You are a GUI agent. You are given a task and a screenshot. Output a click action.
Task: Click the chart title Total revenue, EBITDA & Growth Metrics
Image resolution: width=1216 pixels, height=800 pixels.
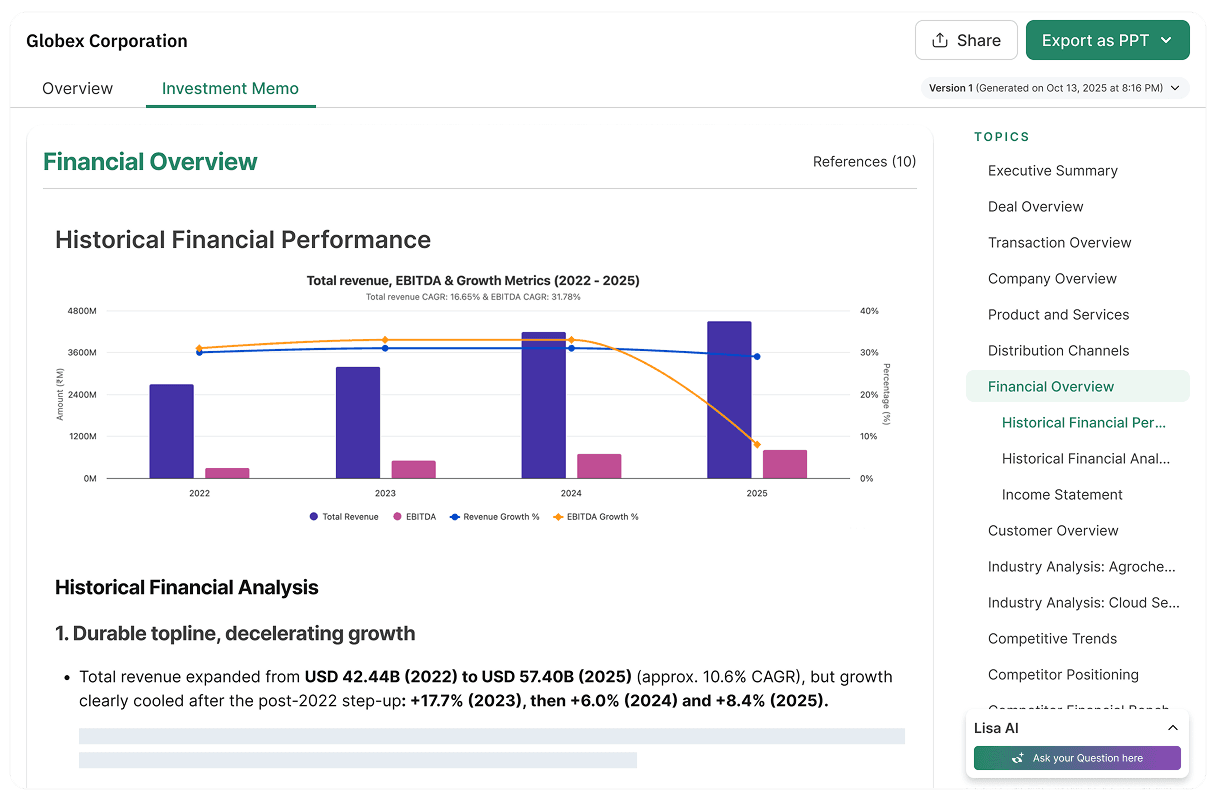point(473,281)
